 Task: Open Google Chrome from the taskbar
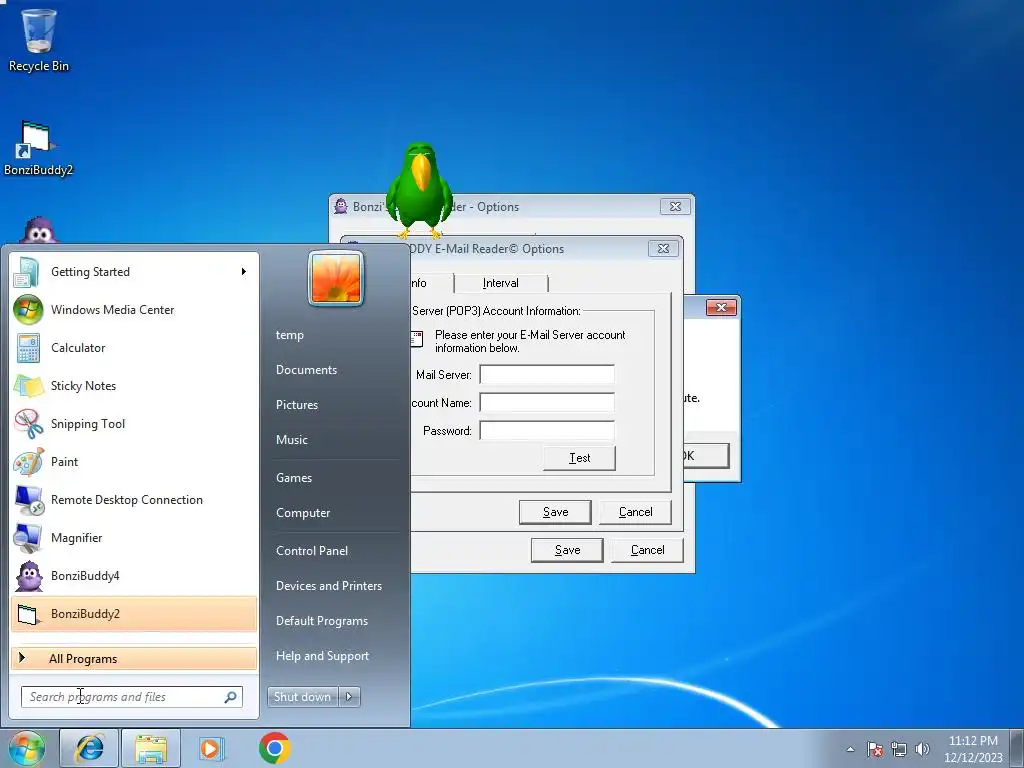274,748
